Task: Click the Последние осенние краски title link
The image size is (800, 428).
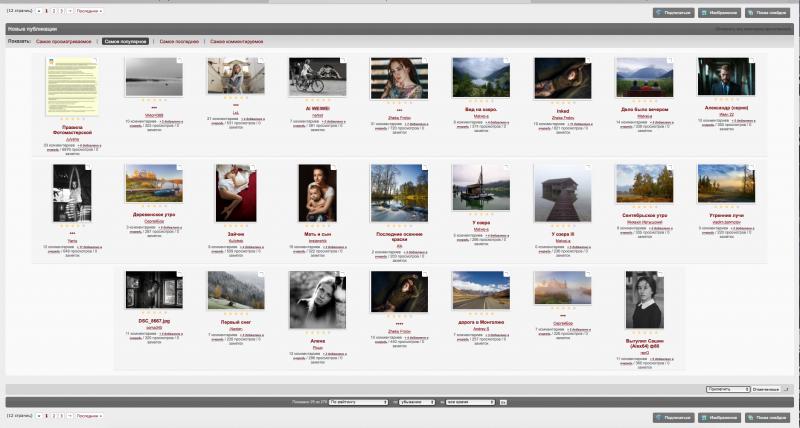Action: pos(399,237)
